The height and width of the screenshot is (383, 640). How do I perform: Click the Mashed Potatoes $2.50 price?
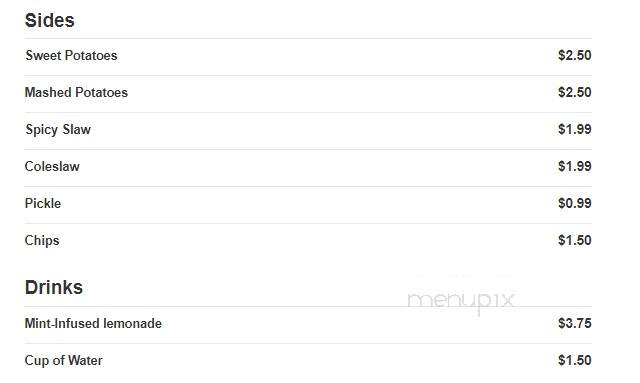coord(574,92)
